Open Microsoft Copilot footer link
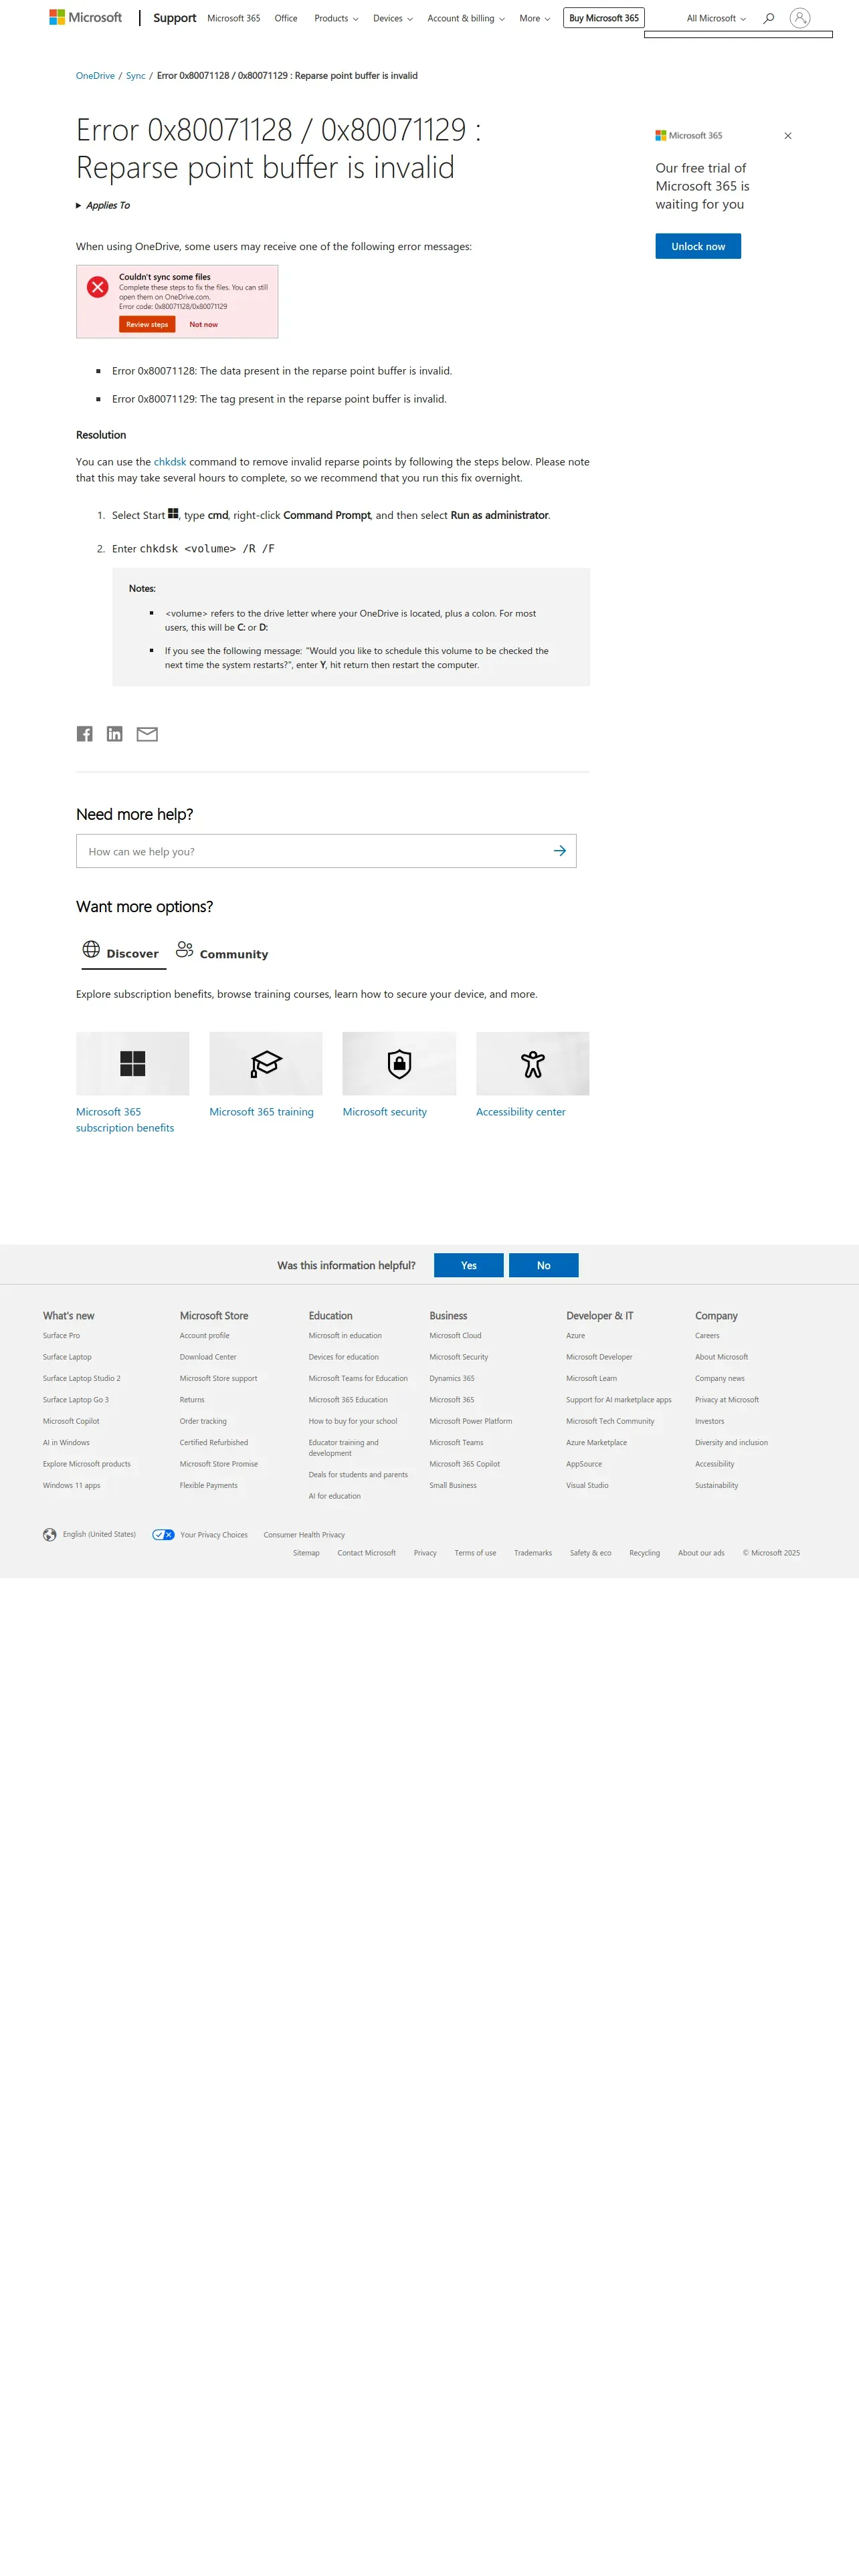The image size is (859, 2576). pyautogui.click(x=71, y=1421)
